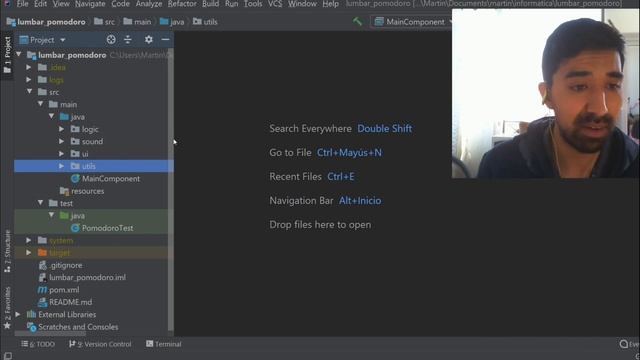Collapse the lumbar_pomodoro root node

[x=19, y=54]
